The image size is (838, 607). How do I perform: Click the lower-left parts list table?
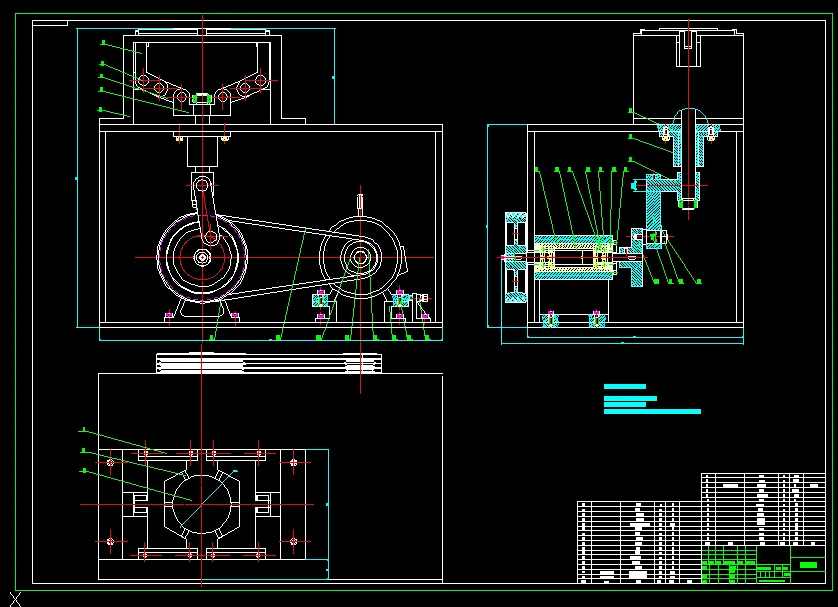[639, 542]
